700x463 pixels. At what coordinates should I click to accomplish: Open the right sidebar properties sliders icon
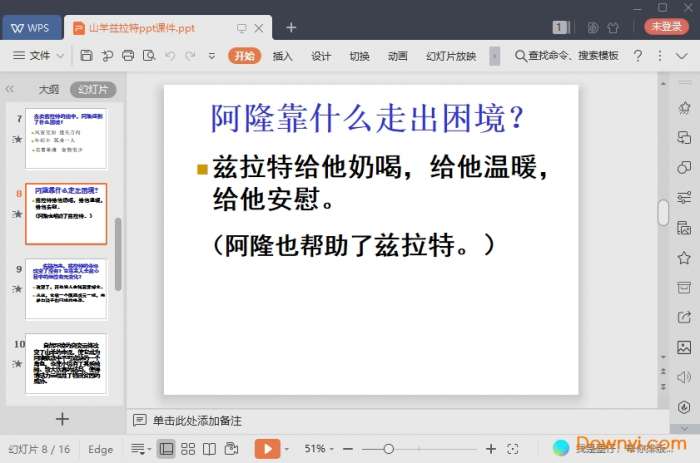coord(684,197)
